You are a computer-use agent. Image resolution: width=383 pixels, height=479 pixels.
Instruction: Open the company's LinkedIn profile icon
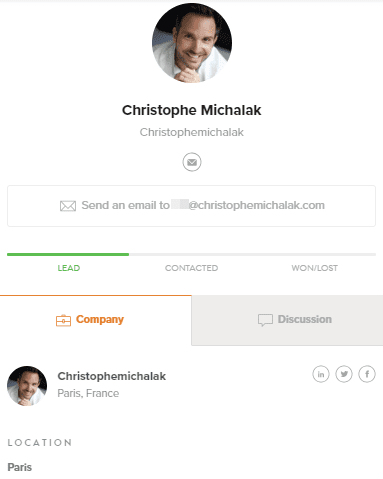click(321, 374)
